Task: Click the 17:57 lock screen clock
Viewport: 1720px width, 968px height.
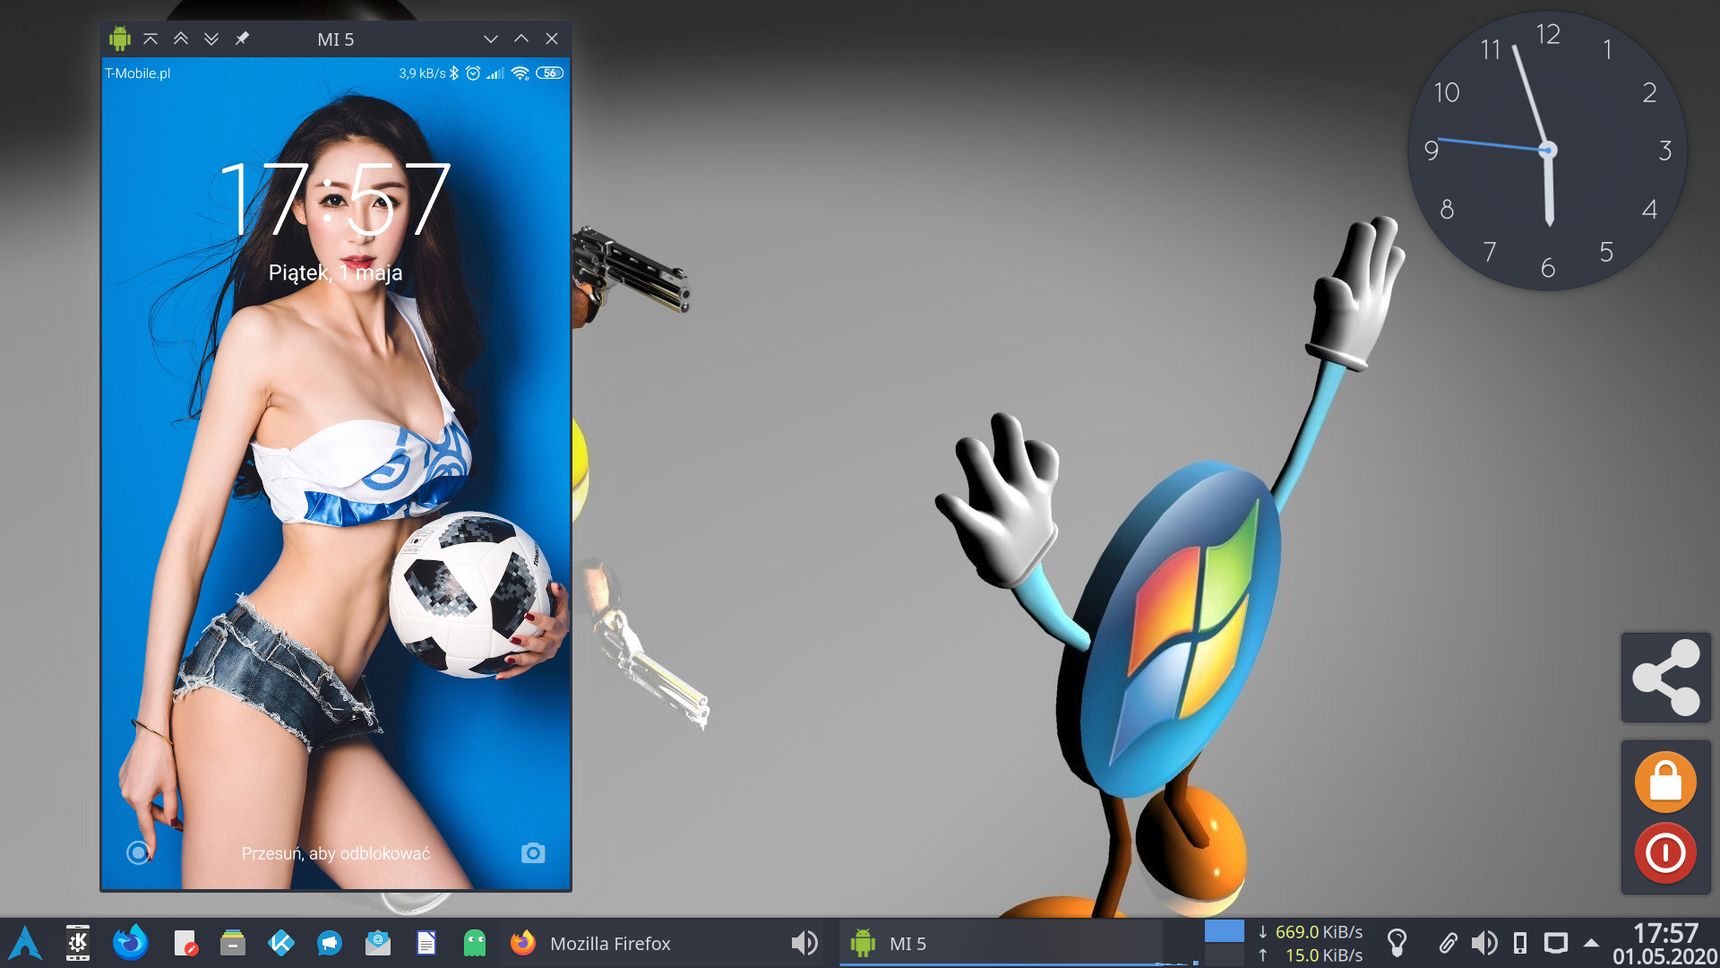Action: coord(335,200)
